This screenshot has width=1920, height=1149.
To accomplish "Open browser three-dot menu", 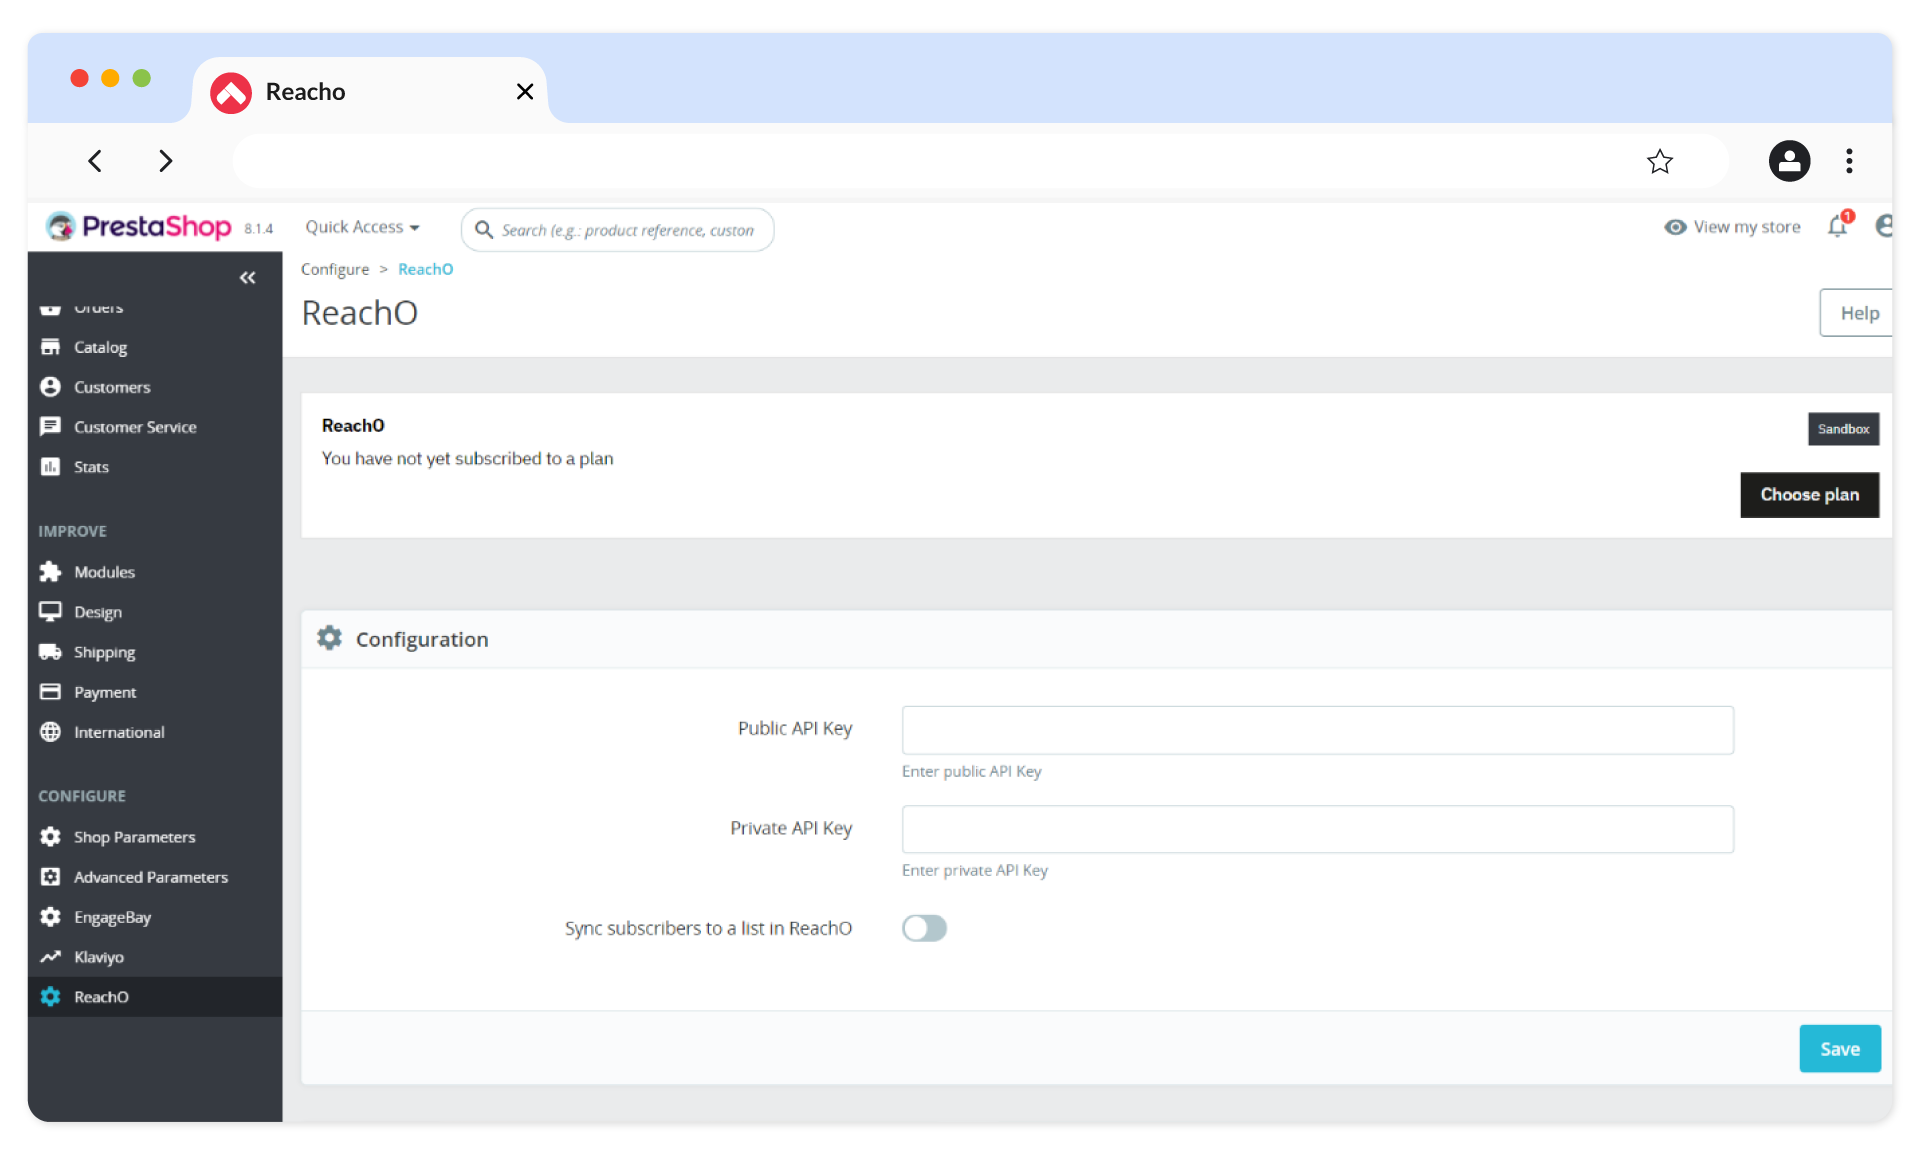I will [x=1849, y=161].
